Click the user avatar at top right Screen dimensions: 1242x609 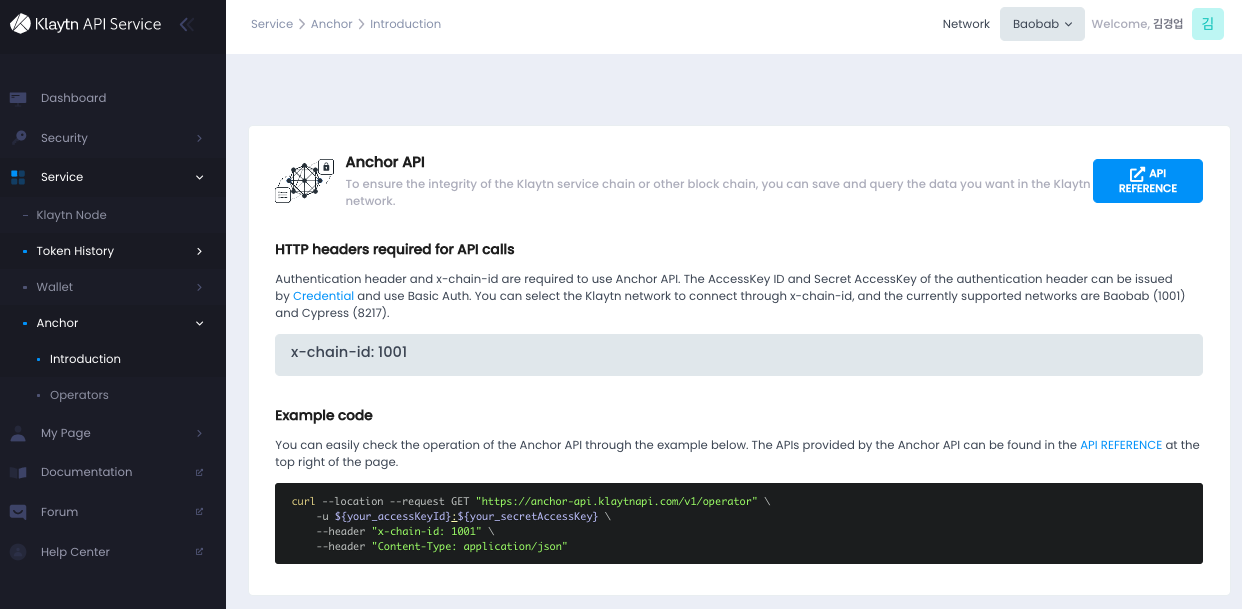pyautogui.click(x=1207, y=24)
